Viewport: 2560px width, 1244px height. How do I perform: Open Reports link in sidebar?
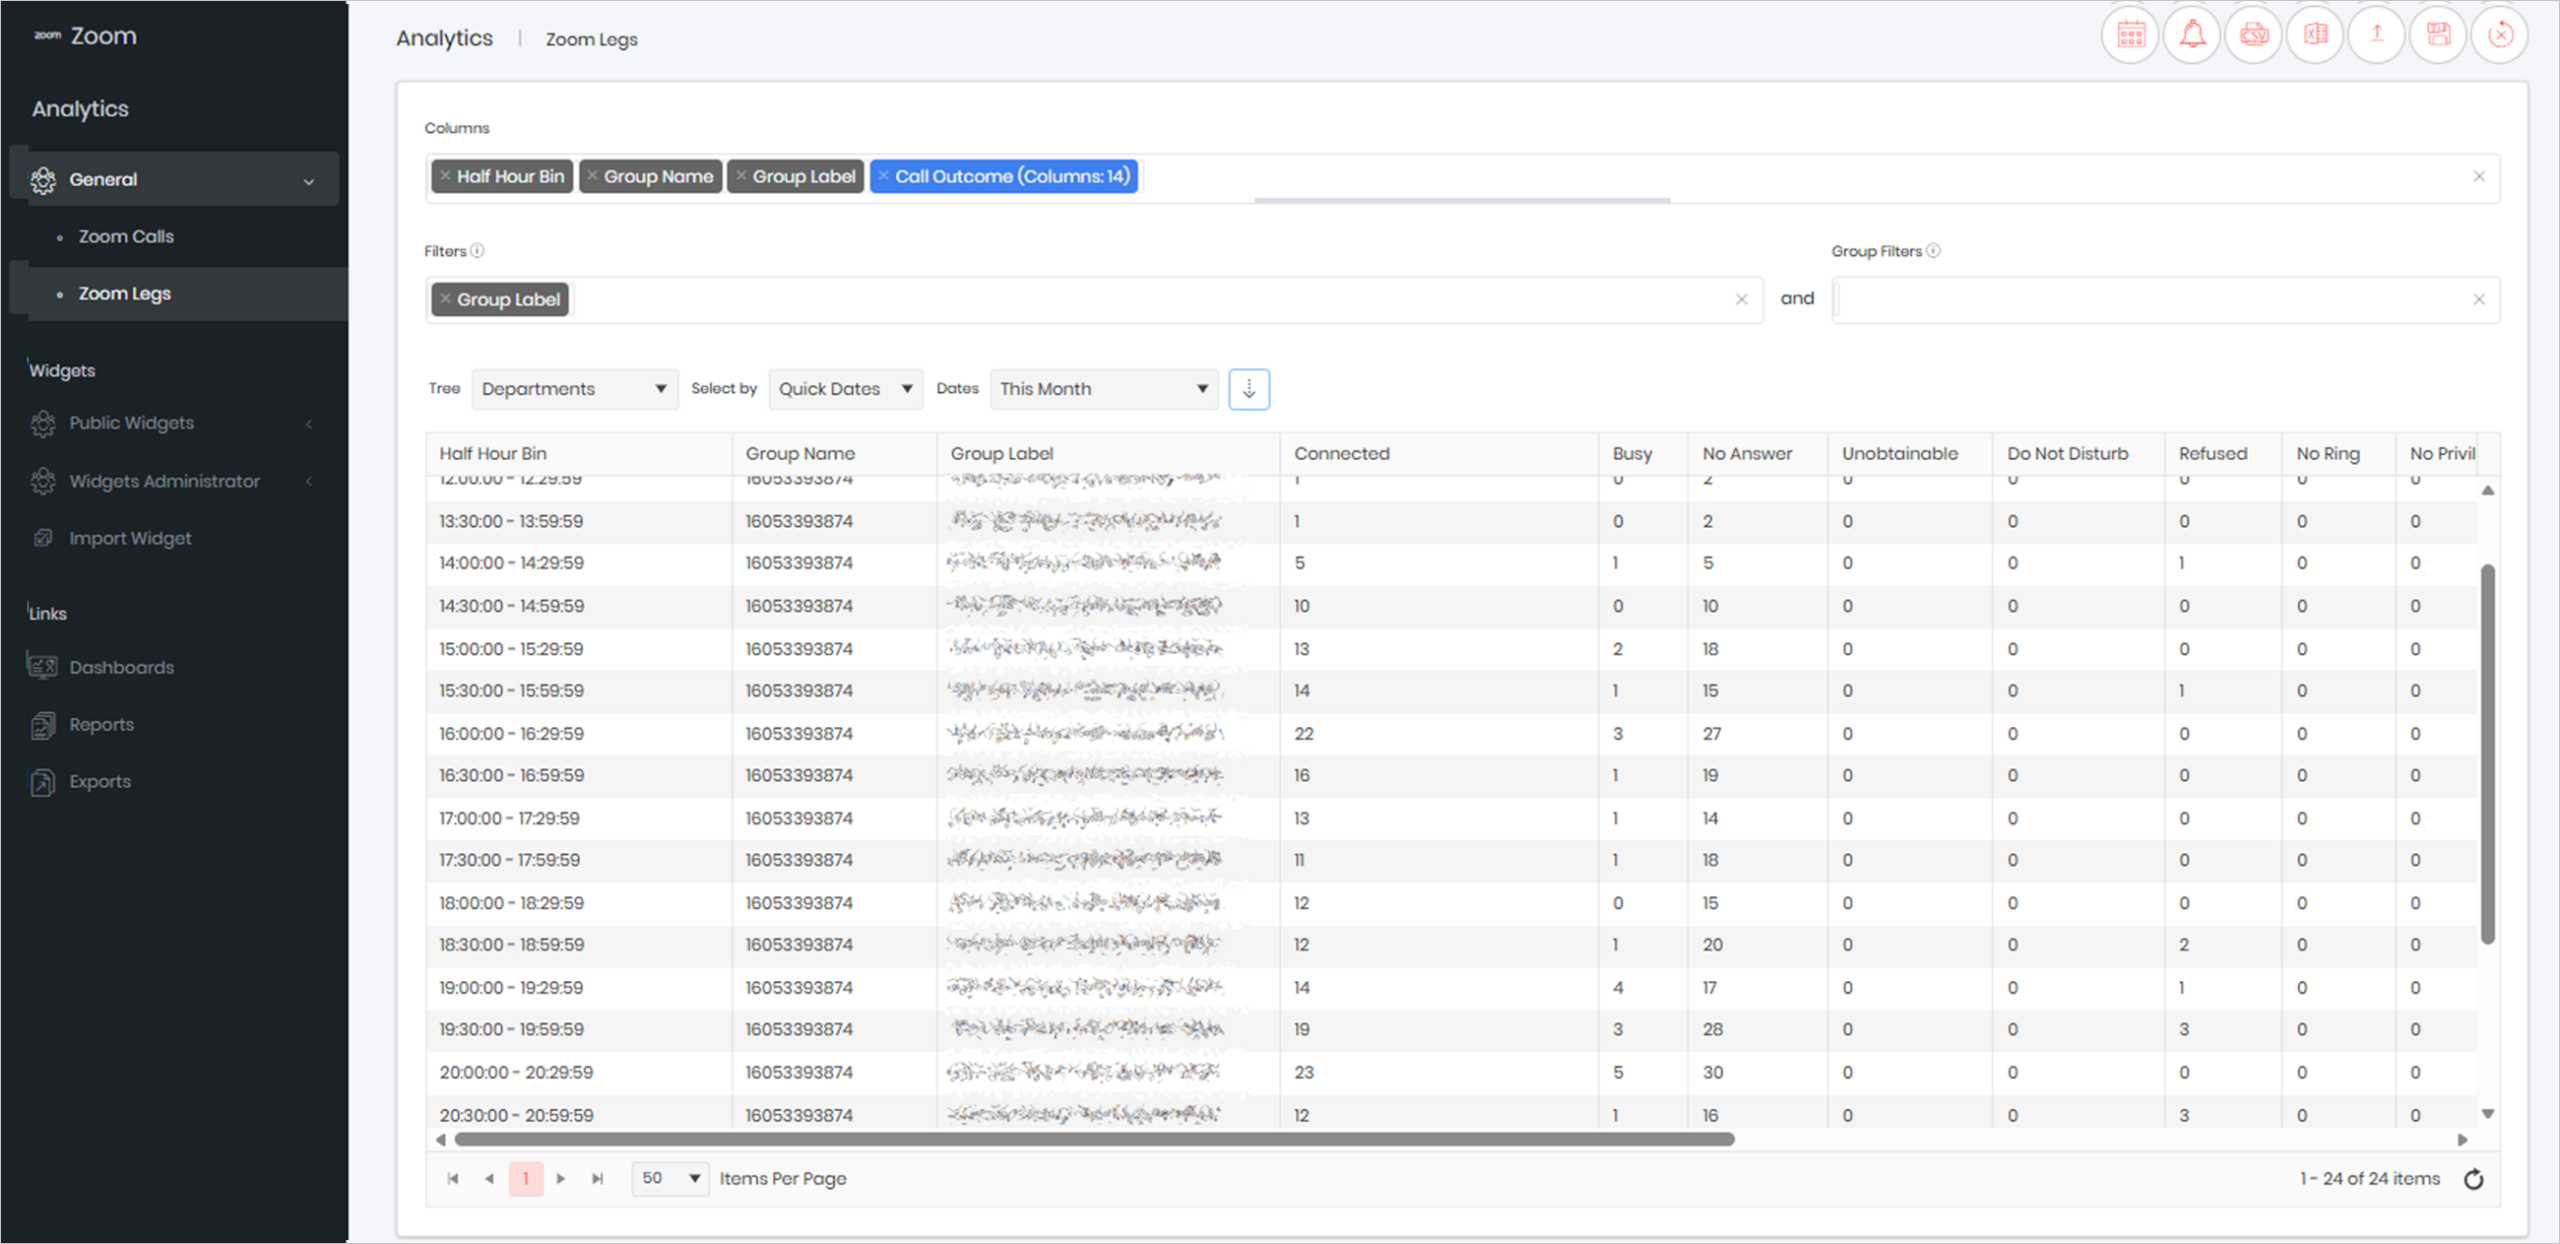tap(101, 724)
